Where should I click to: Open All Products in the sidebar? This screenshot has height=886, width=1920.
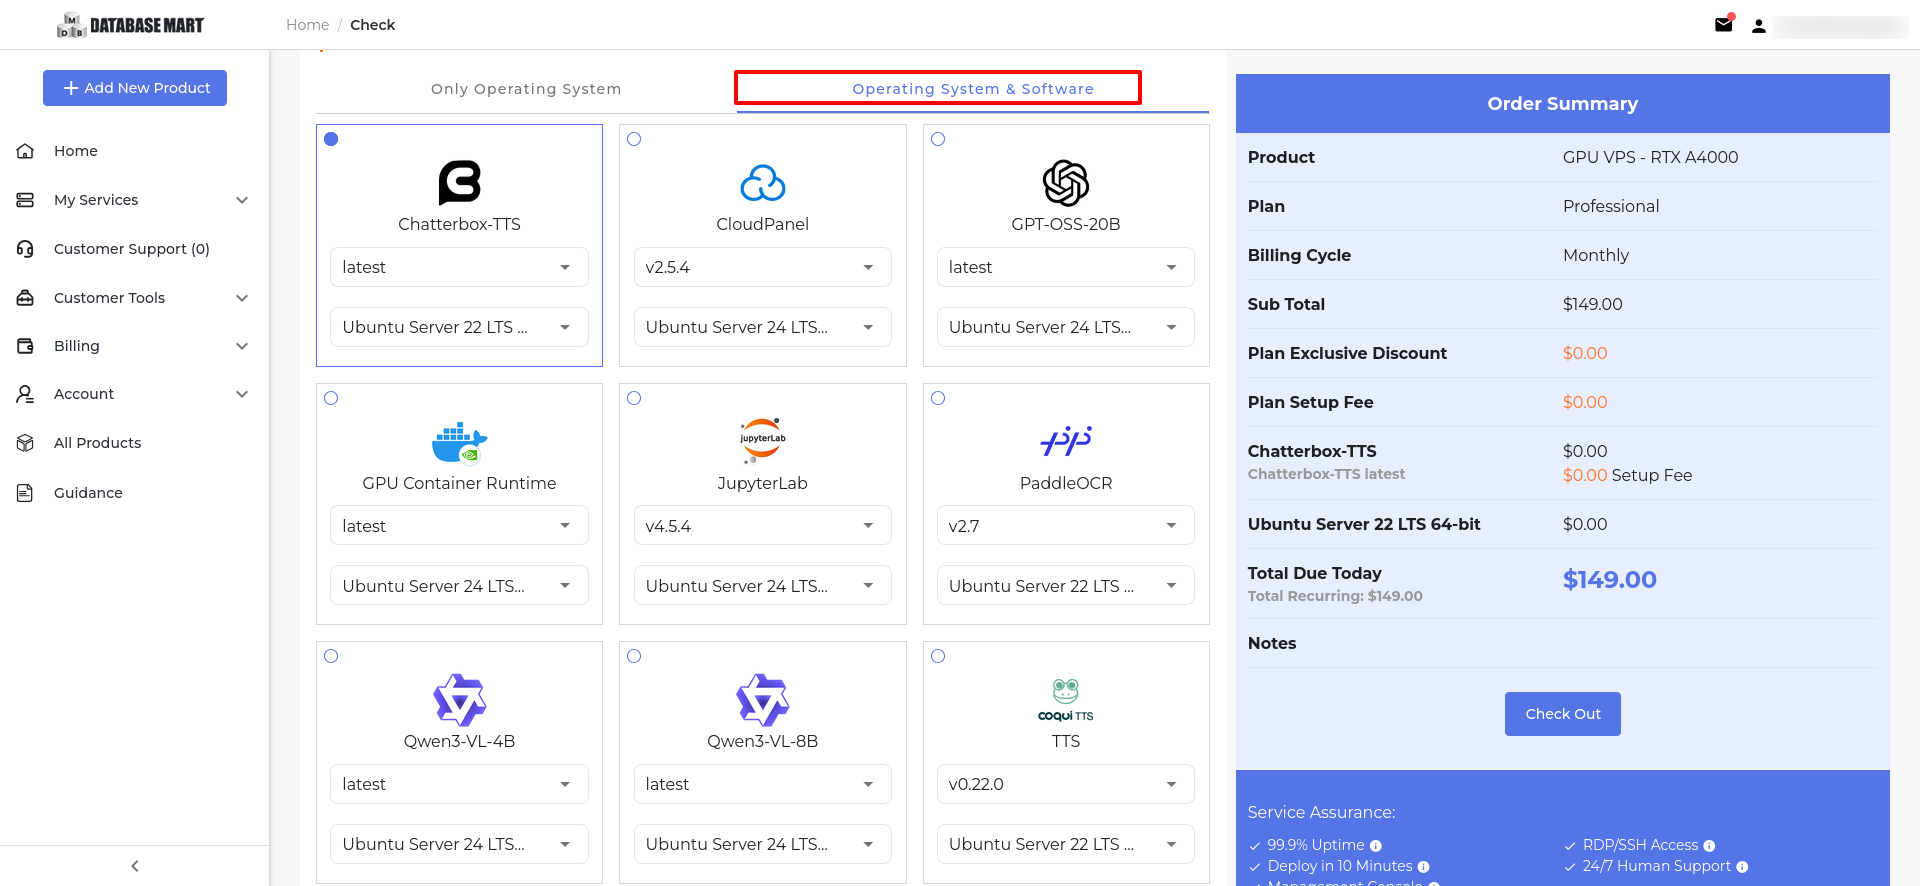[x=97, y=443]
